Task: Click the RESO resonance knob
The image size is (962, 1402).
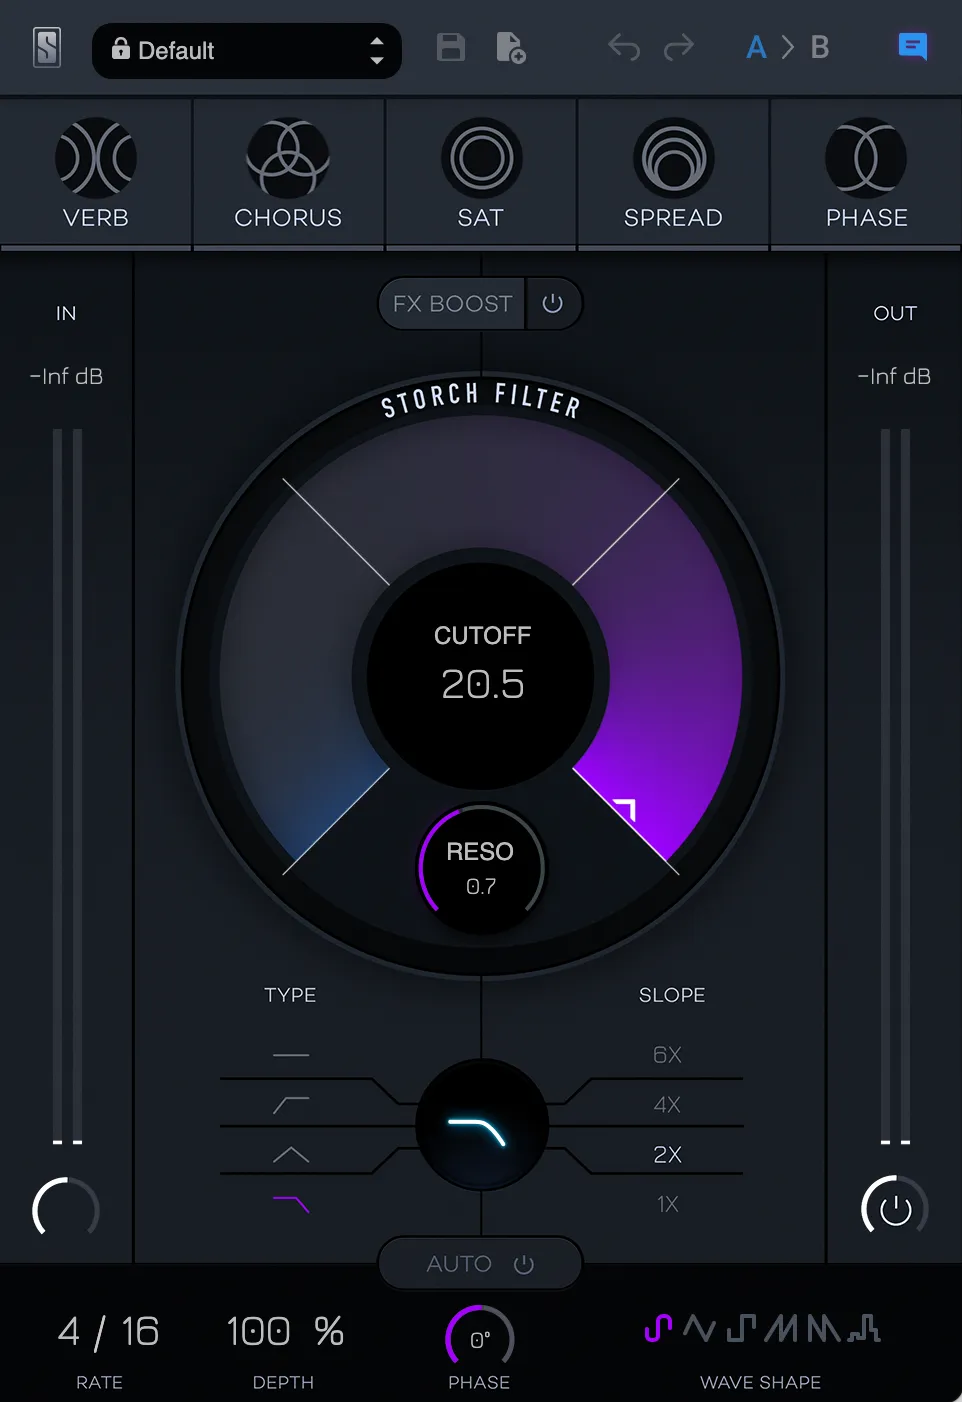Action: pos(481,868)
